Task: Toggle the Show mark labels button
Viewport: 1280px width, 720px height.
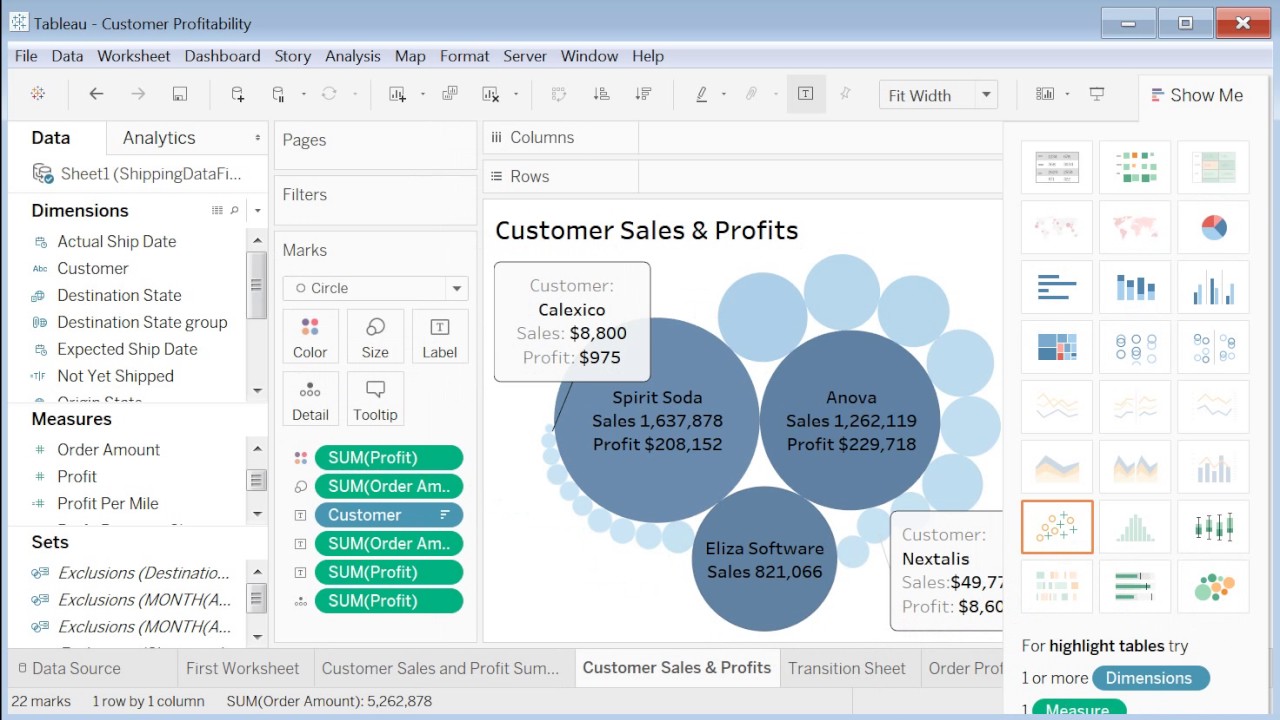Action: (805, 94)
